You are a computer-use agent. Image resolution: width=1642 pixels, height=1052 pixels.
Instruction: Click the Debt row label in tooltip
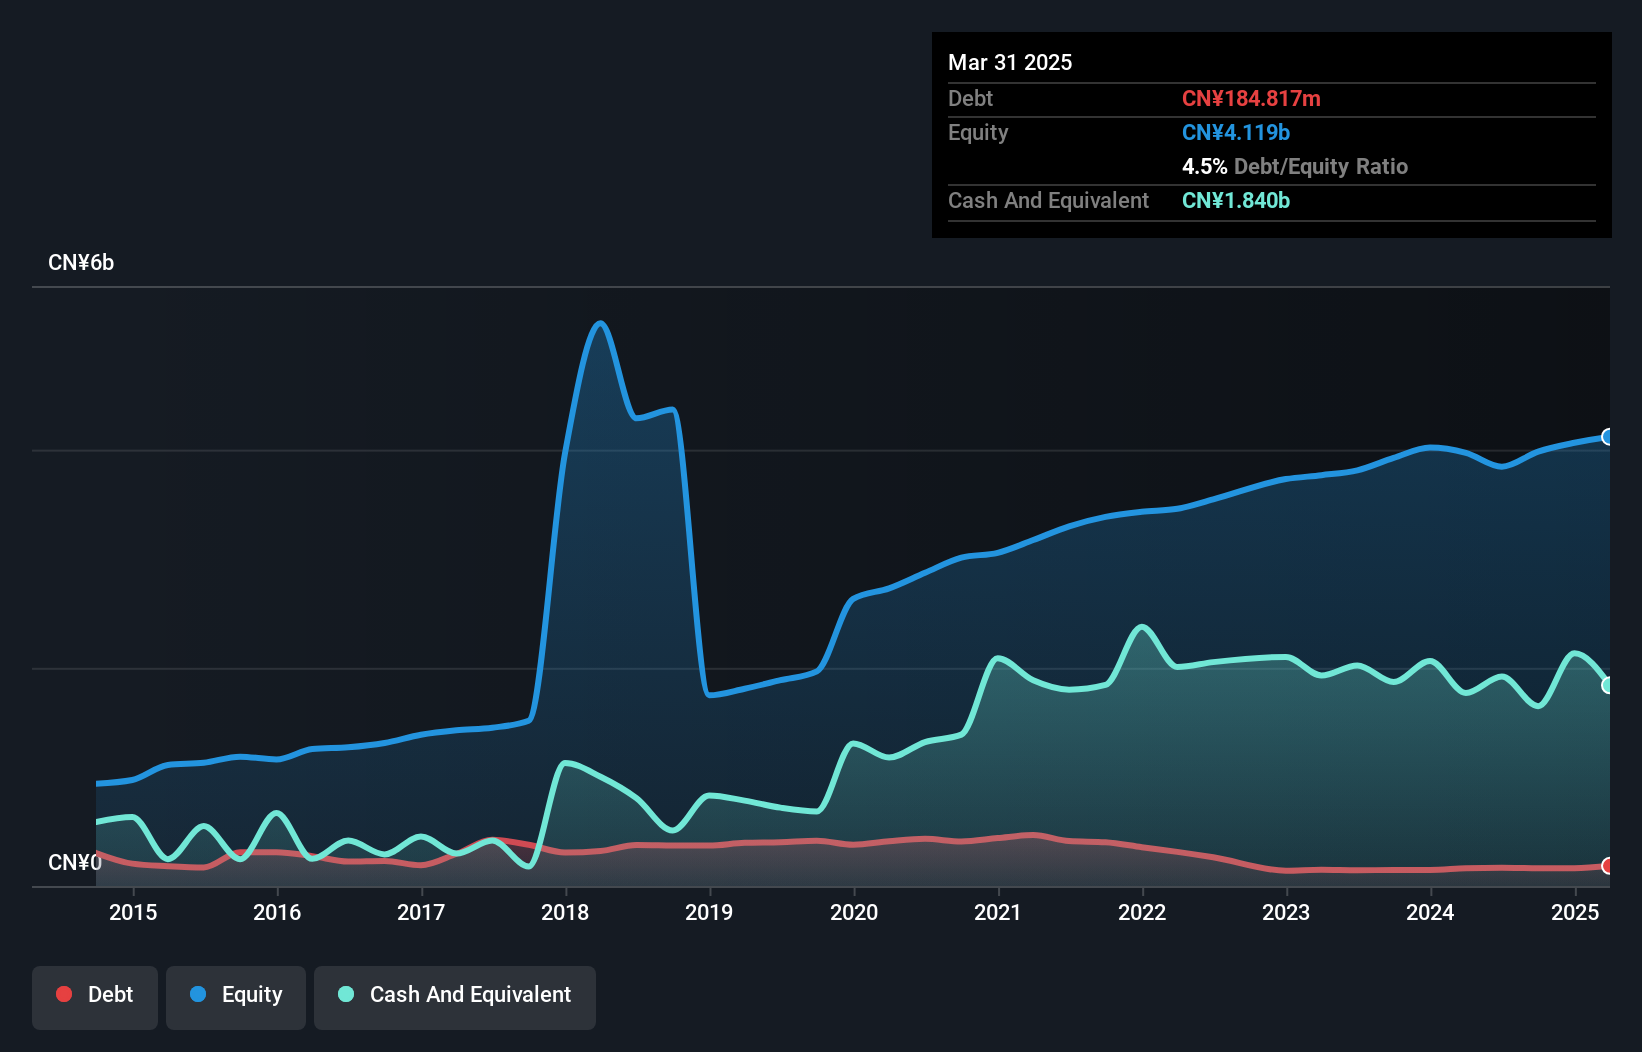point(970,98)
